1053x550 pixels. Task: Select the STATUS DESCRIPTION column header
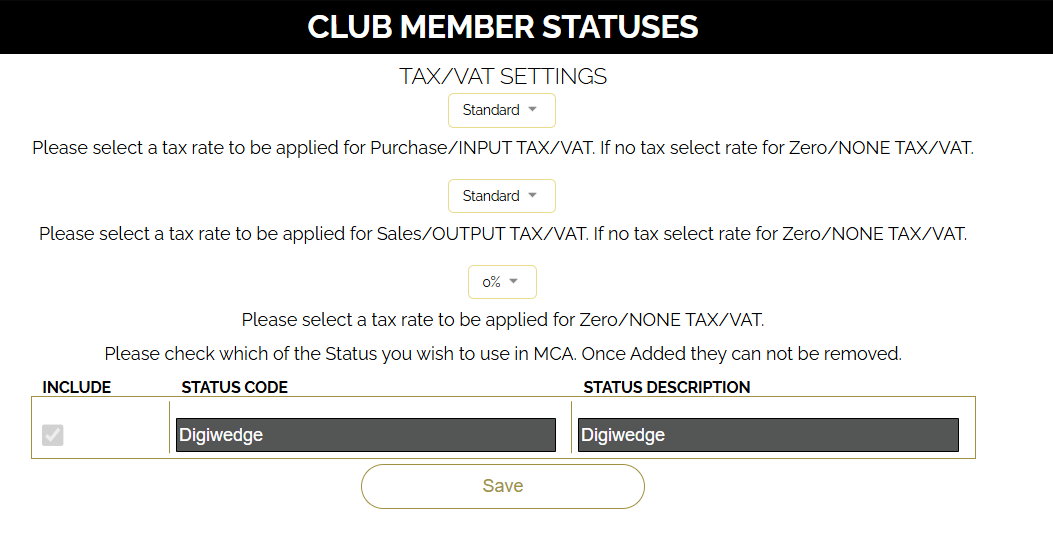[x=667, y=387]
